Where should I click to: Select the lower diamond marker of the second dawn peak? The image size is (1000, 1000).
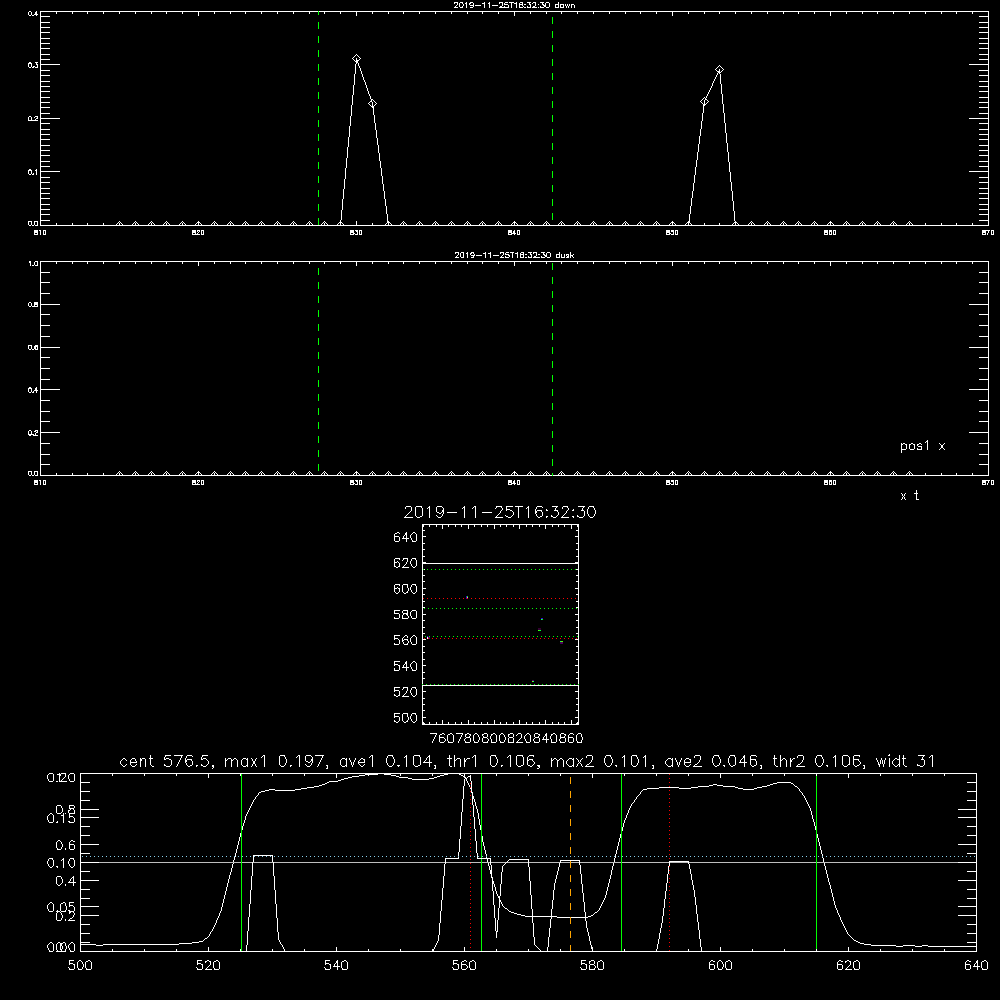click(x=704, y=102)
